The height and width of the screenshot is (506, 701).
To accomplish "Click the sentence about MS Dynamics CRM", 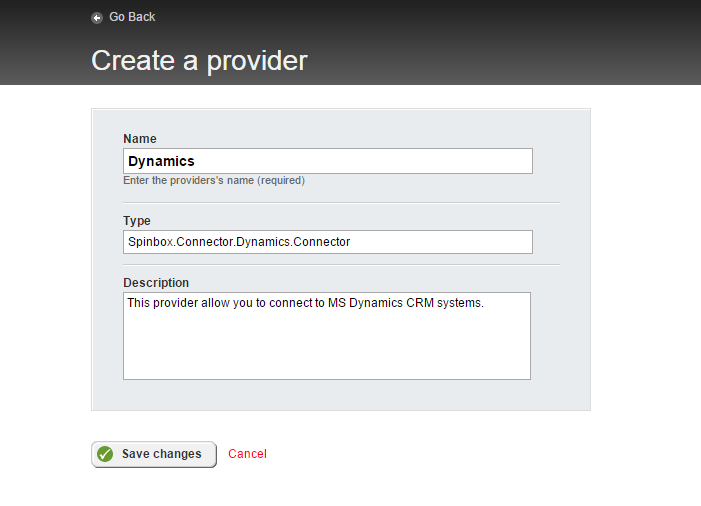I will pos(305,303).
